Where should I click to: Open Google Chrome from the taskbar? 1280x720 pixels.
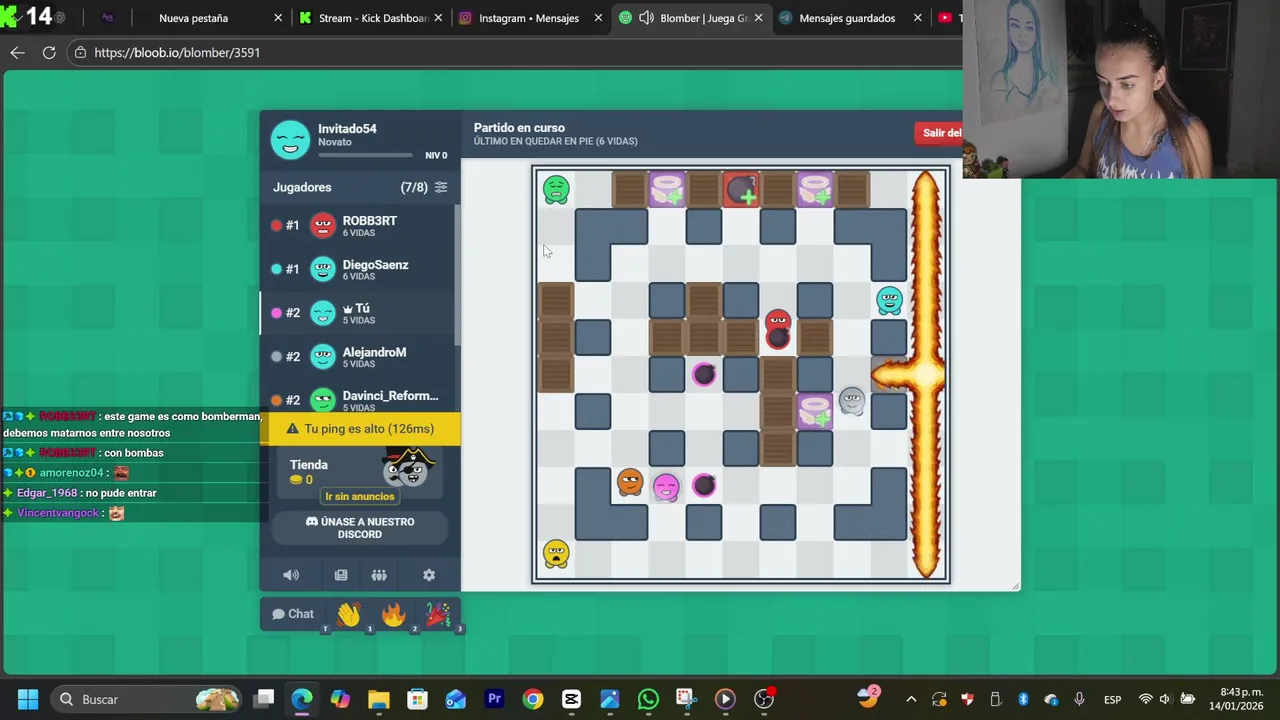pos(533,699)
